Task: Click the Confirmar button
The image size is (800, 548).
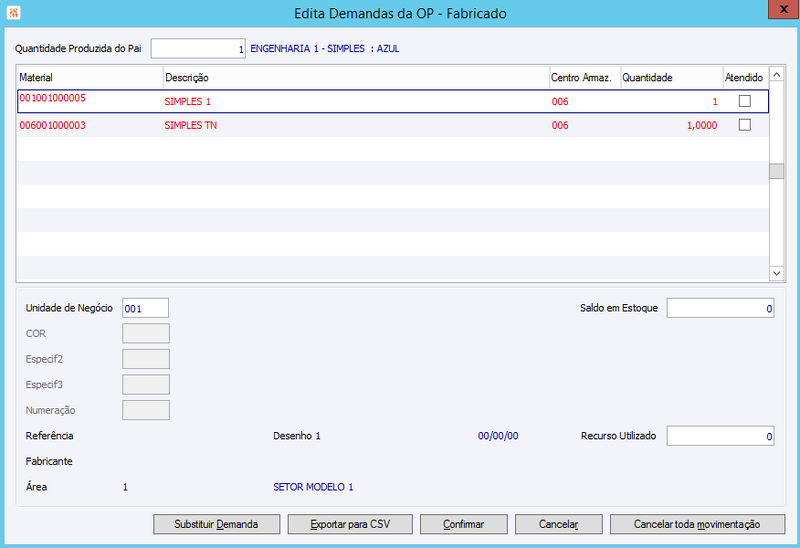Action: 463,524
